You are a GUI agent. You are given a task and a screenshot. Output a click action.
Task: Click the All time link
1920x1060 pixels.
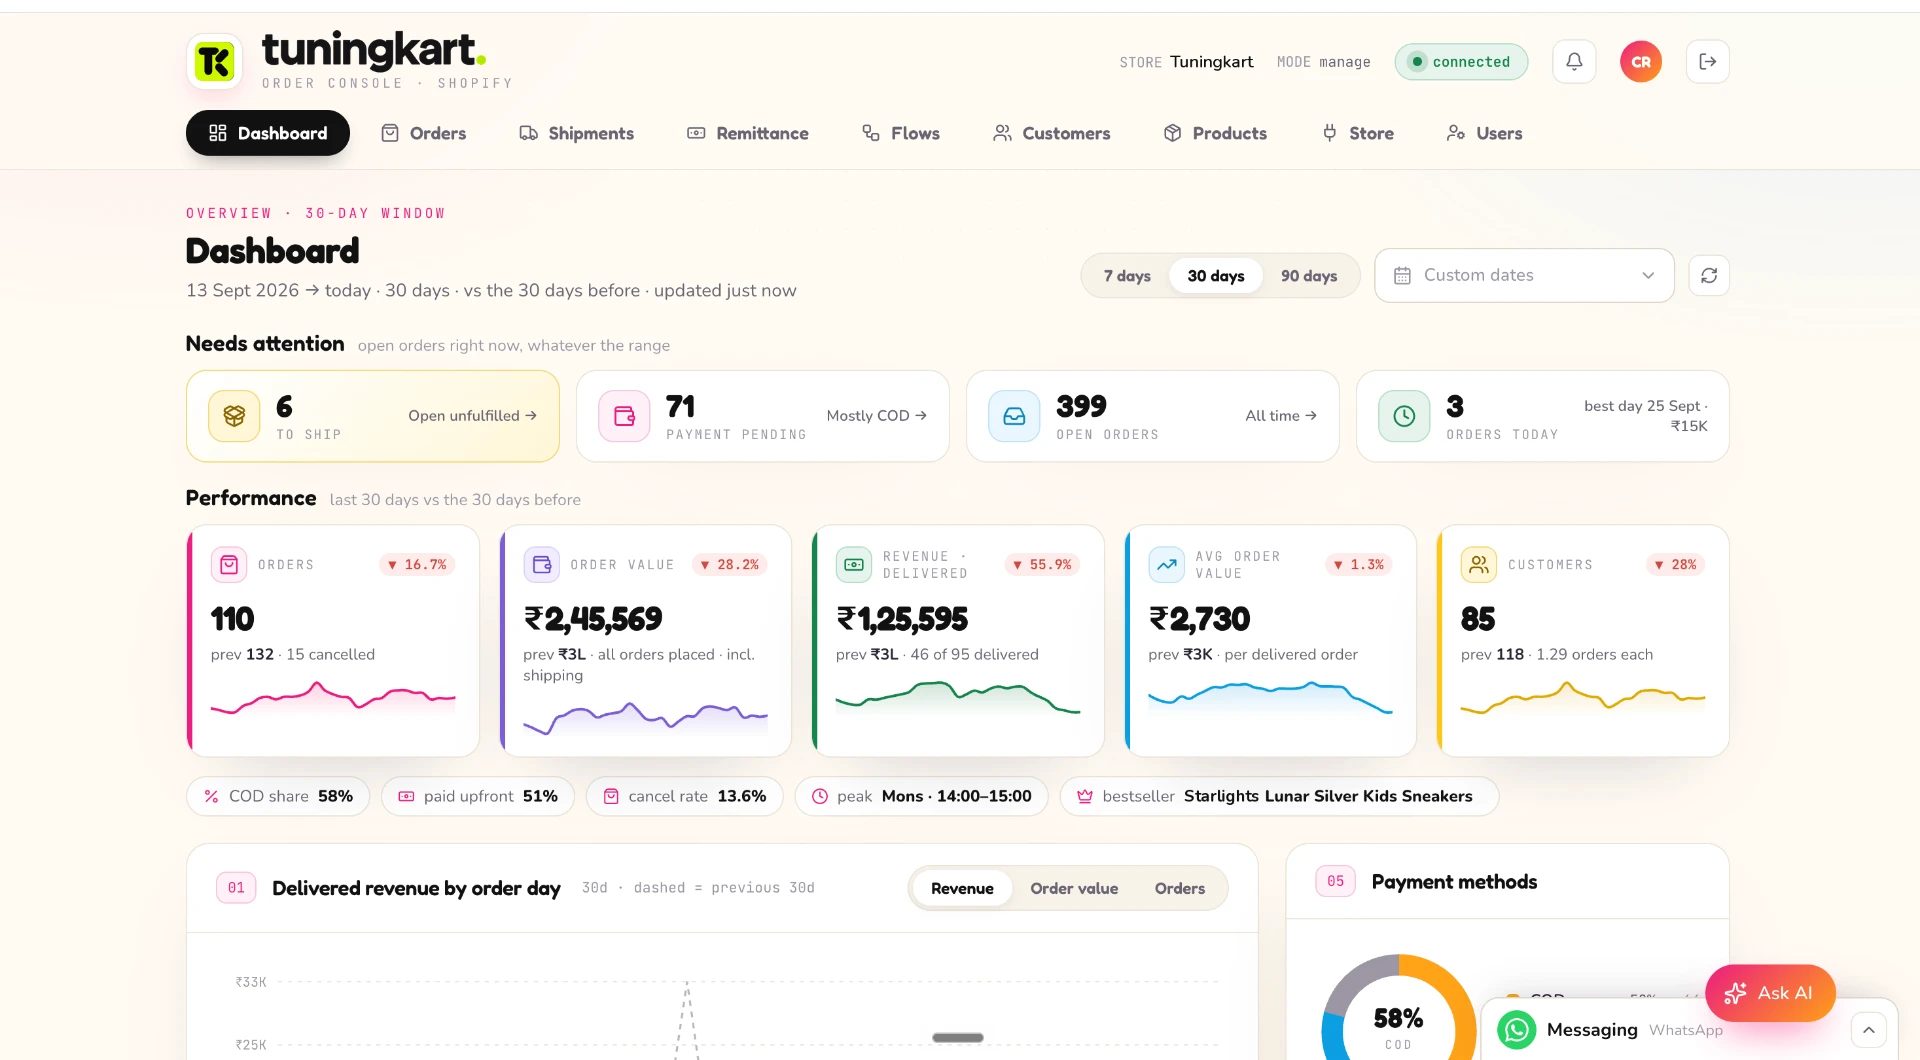pos(1281,416)
